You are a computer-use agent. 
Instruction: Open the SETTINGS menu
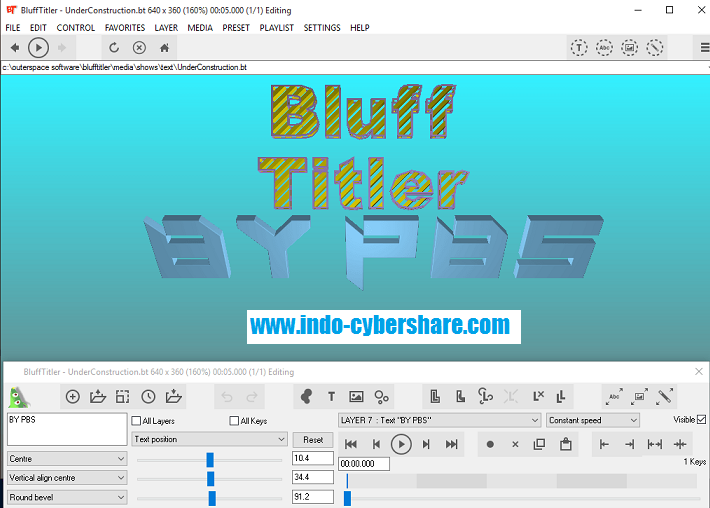[x=322, y=28]
